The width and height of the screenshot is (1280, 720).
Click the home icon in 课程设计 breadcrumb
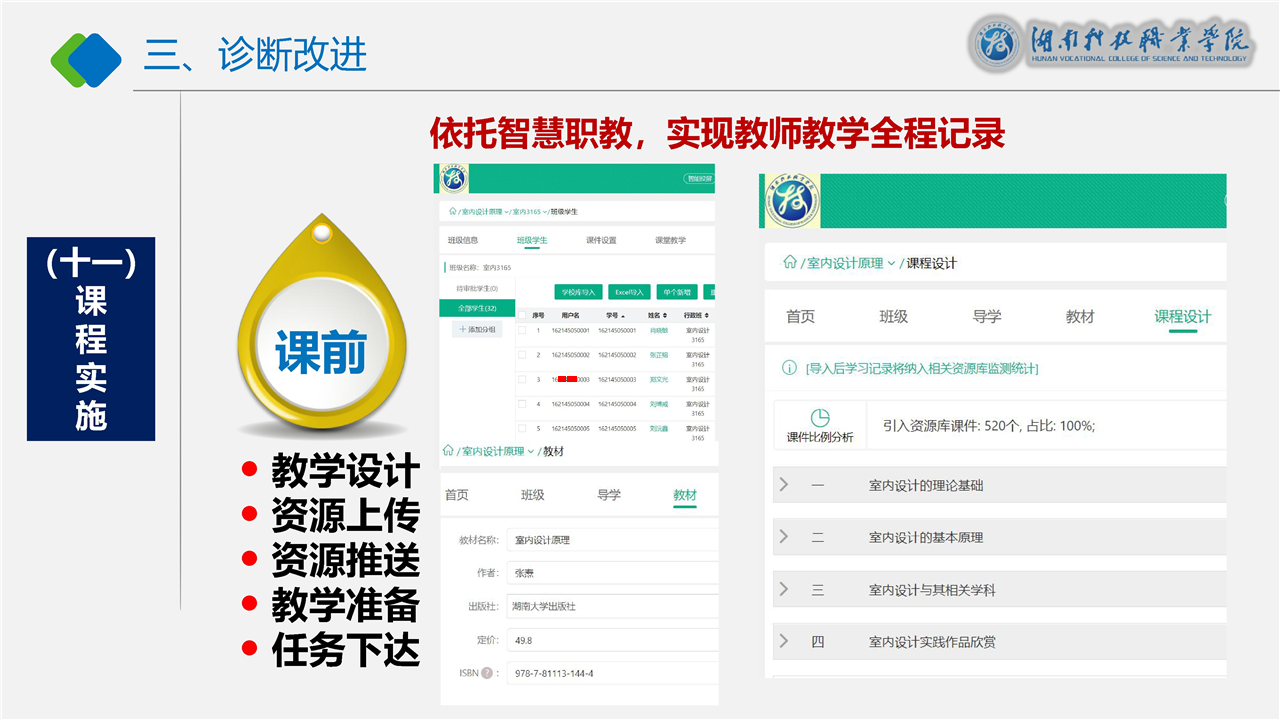click(x=790, y=263)
